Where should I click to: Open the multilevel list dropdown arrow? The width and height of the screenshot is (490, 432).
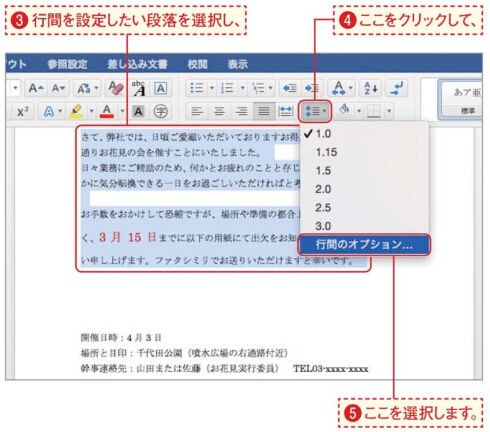(271, 88)
